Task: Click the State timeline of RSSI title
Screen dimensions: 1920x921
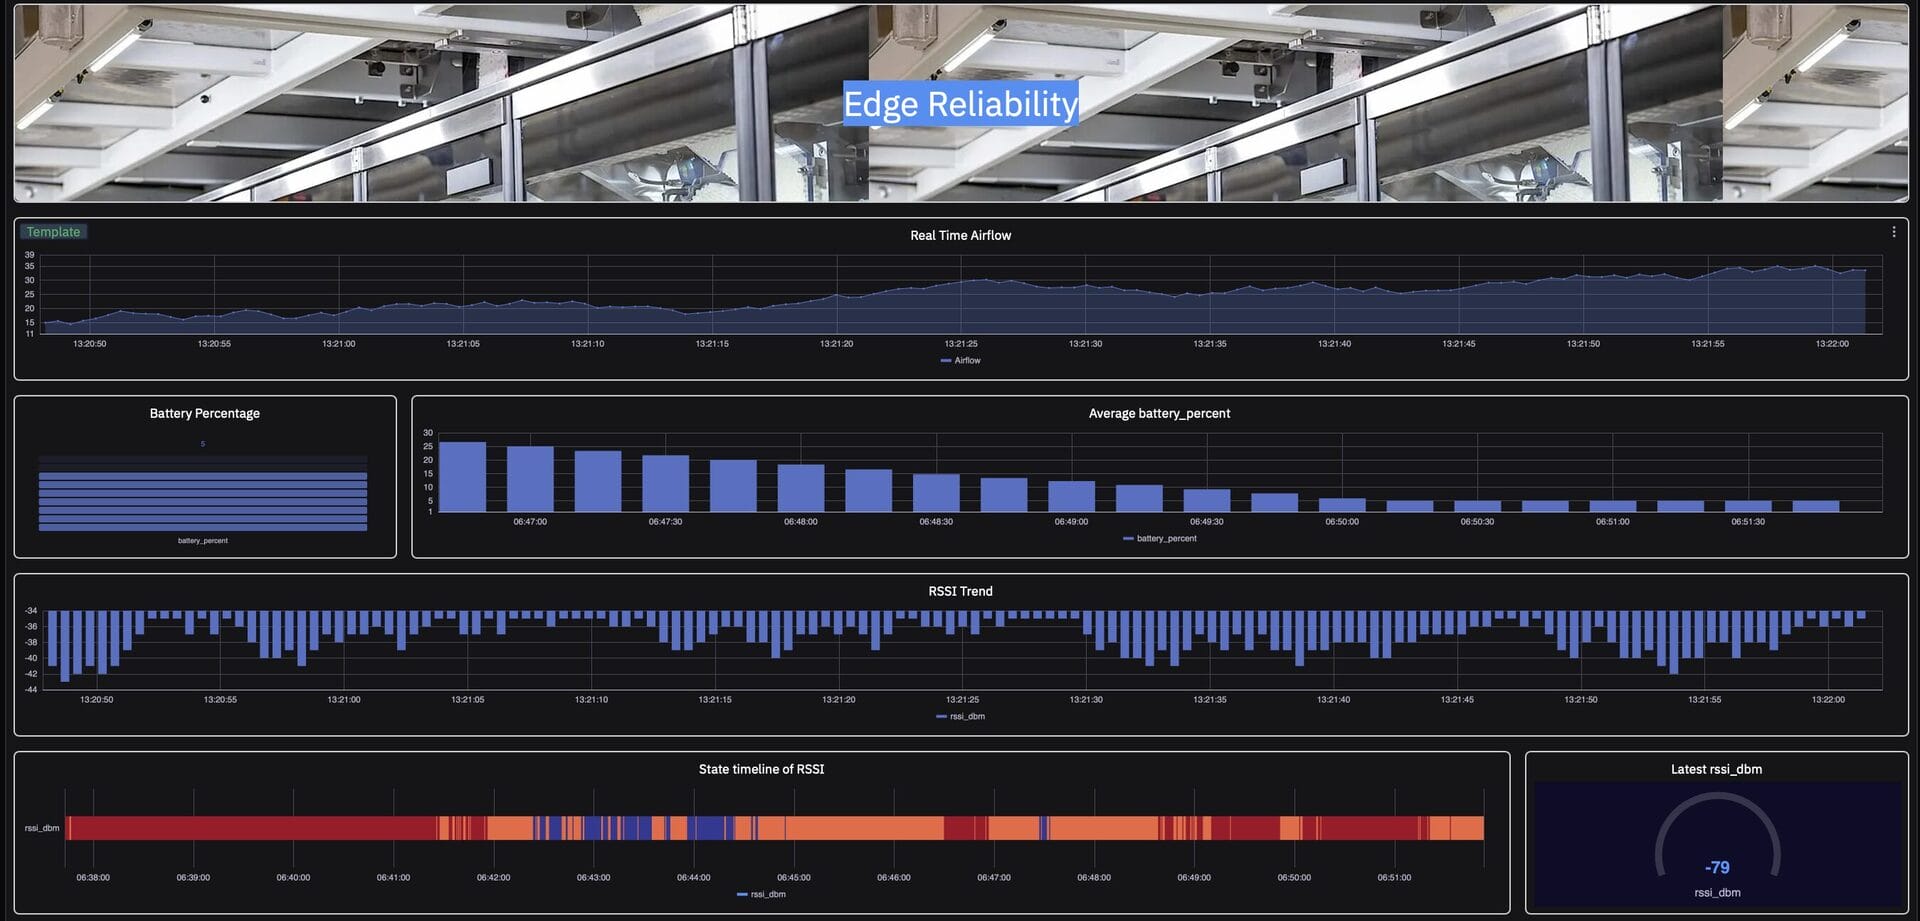Action: [761, 770]
